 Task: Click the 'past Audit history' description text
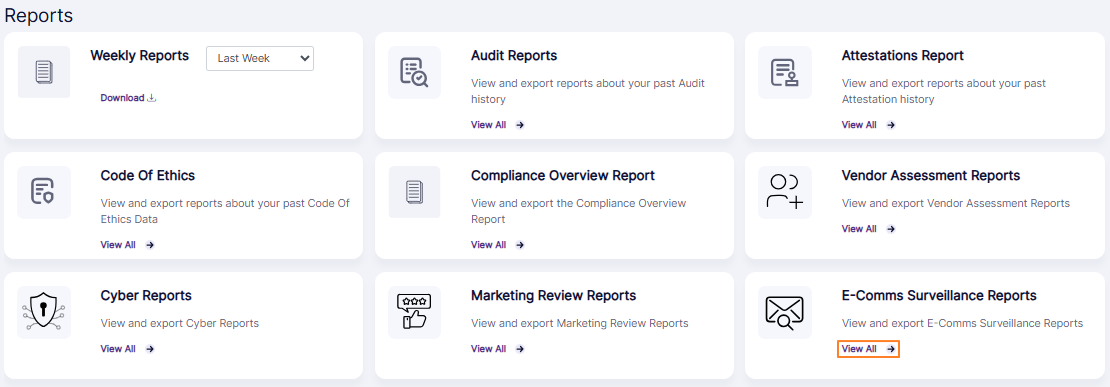588,92
